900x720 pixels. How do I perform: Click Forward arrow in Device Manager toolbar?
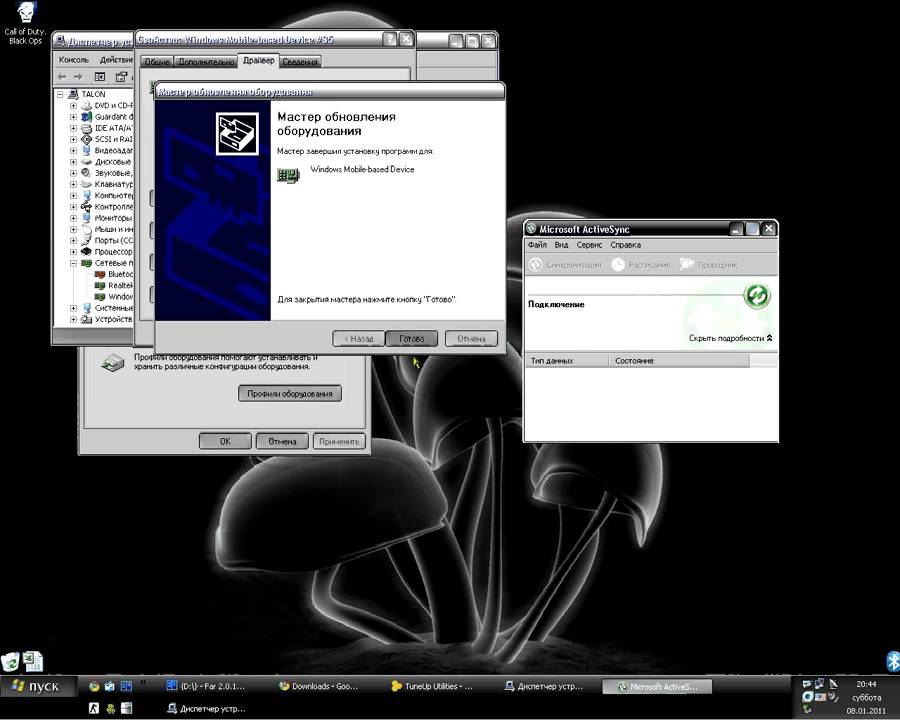[x=78, y=76]
